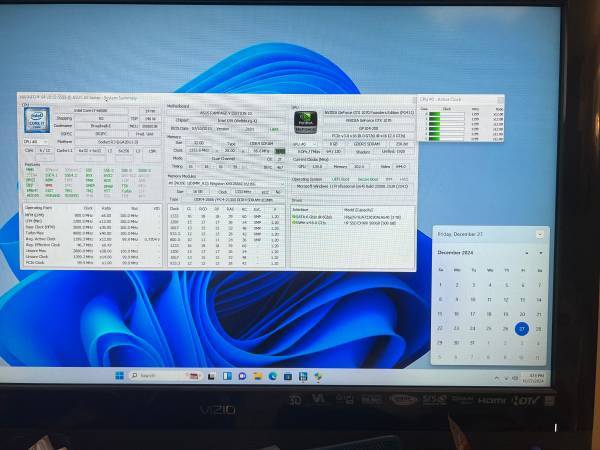Click the UEFI Boot label
This screenshot has height=450, width=600.
pos(340,179)
